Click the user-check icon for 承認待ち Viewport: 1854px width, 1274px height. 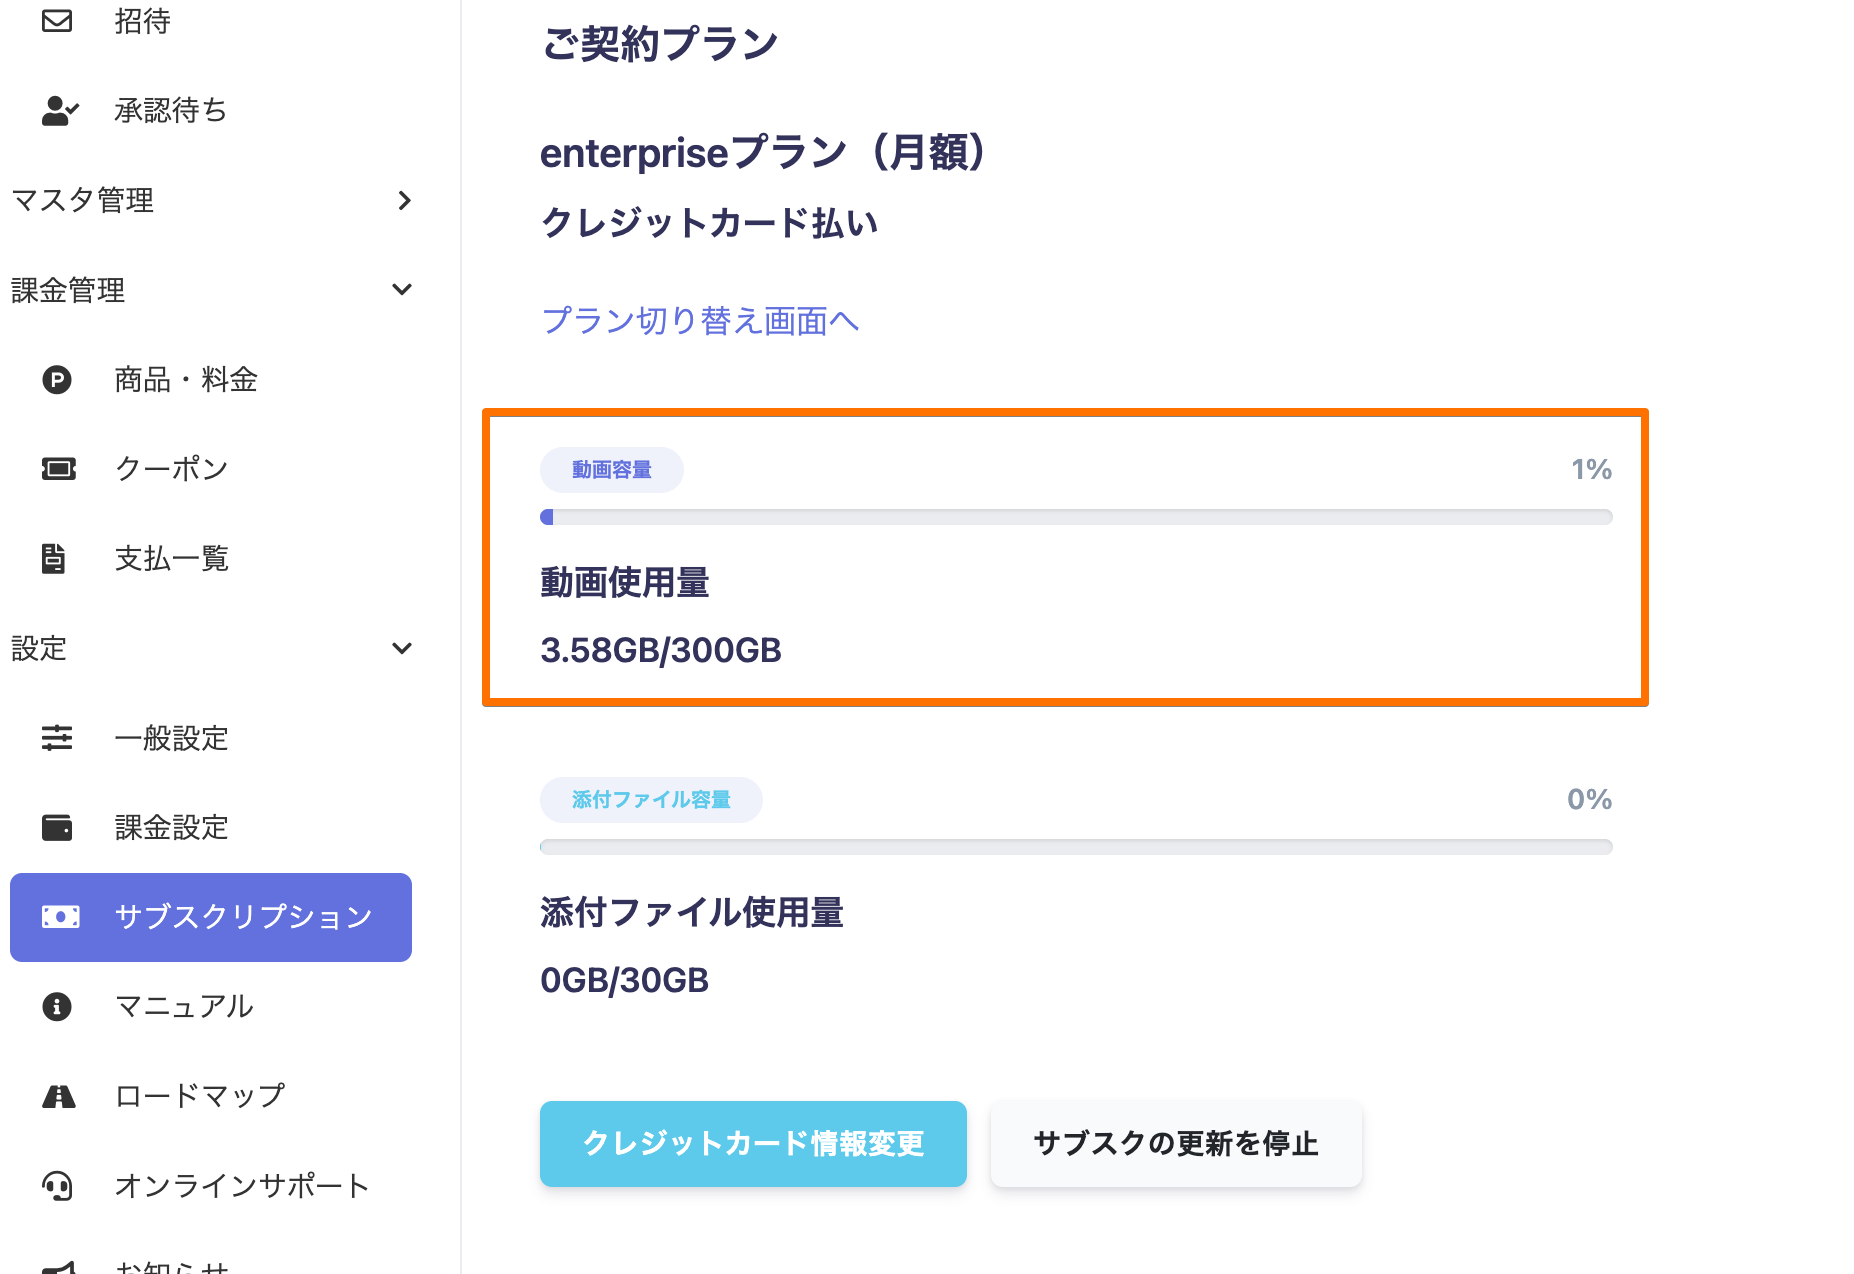tap(59, 110)
